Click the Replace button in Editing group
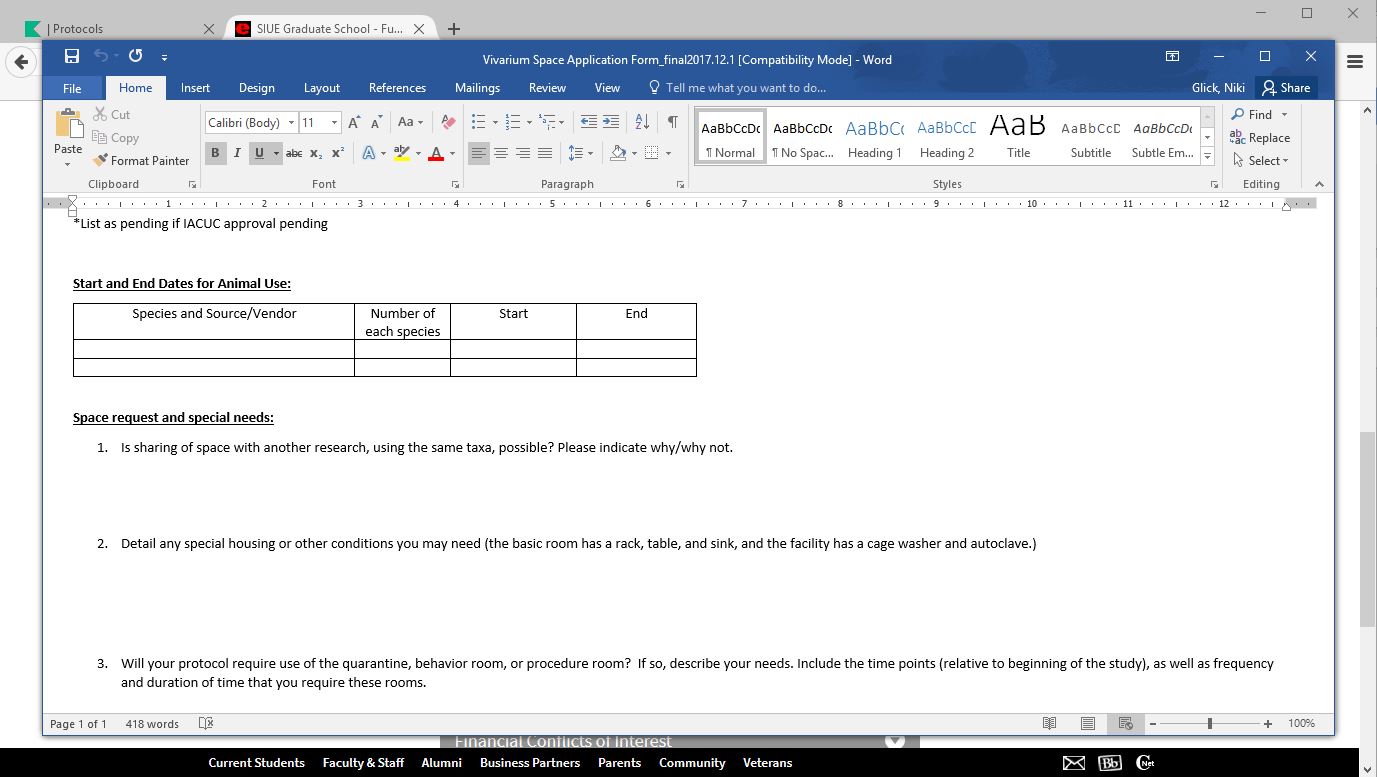The height and width of the screenshot is (777, 1377). click(x=1260, y=138)
